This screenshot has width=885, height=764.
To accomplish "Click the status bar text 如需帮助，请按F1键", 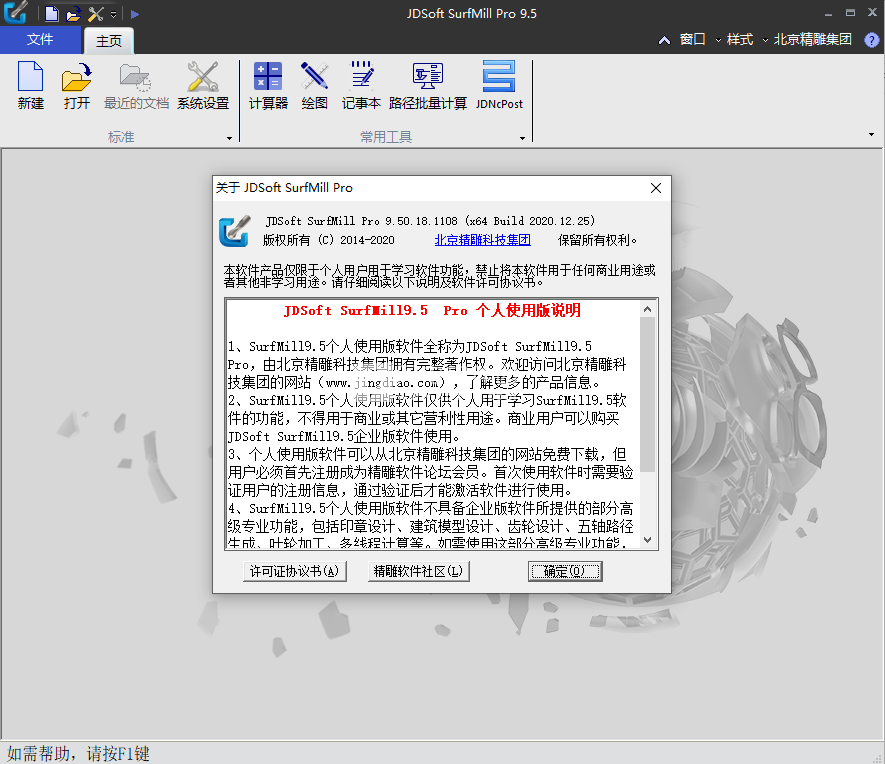I will pyautogui.click(x=78, y=754).
